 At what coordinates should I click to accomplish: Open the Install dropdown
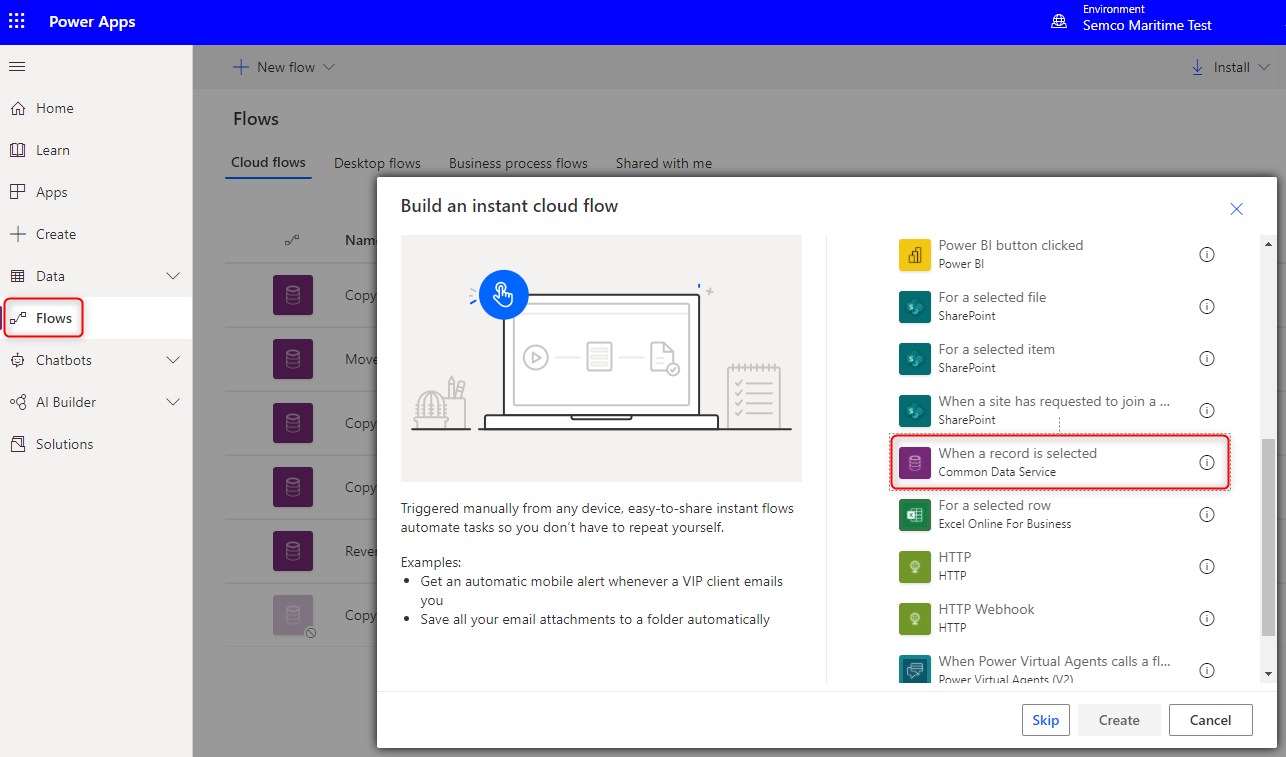click(1230, 67)
